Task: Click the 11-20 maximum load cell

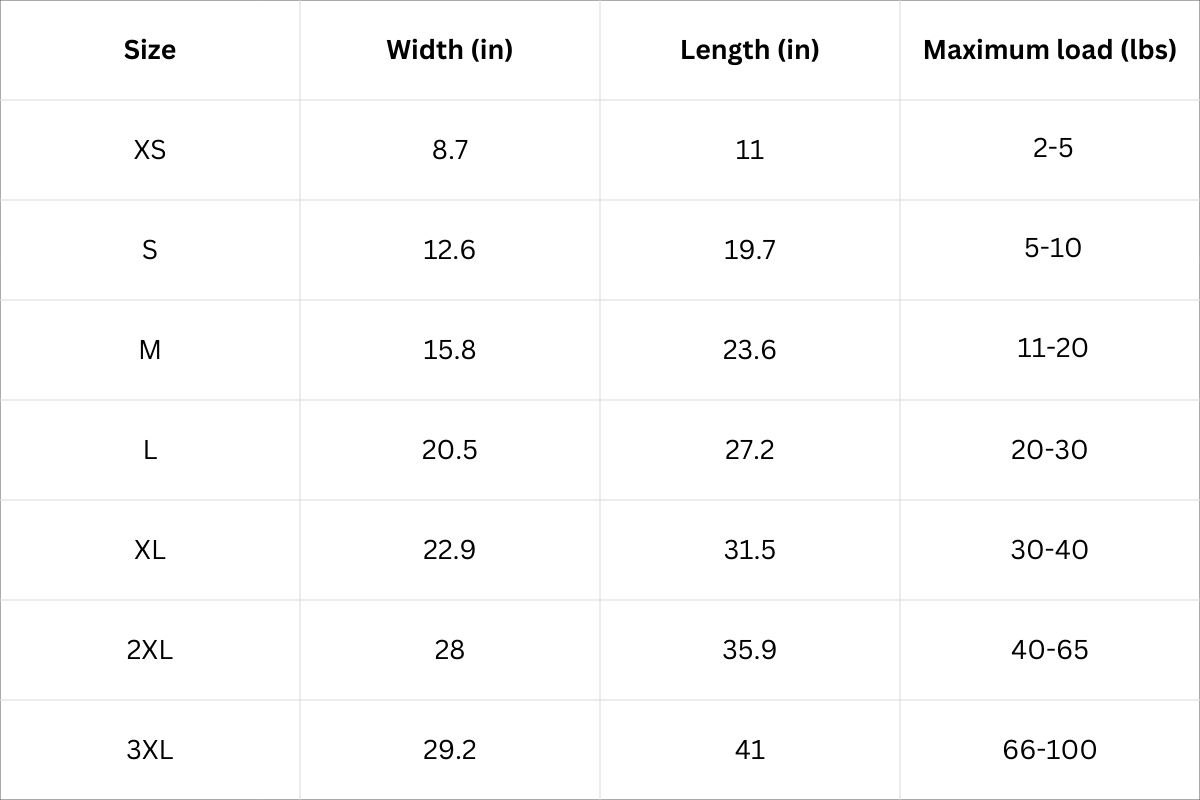Action: 1052,348
